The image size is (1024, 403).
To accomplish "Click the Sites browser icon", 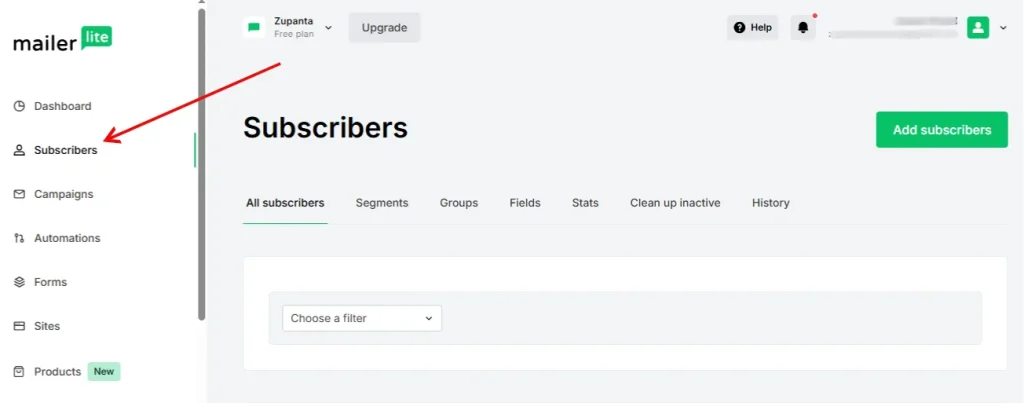I will pos(19,326).
